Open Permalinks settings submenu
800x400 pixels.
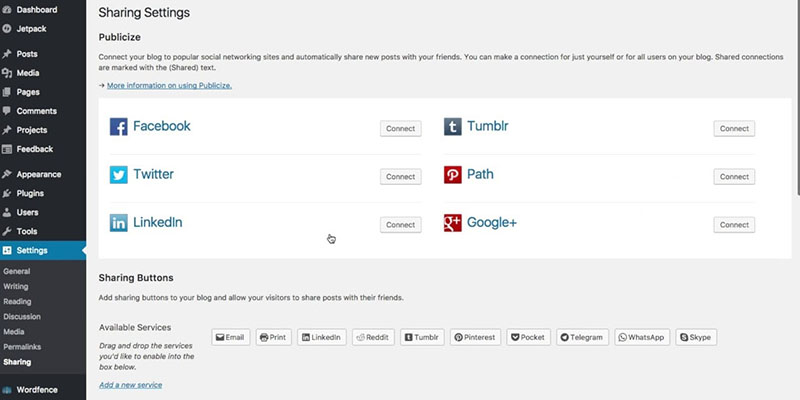click(22, 347)
